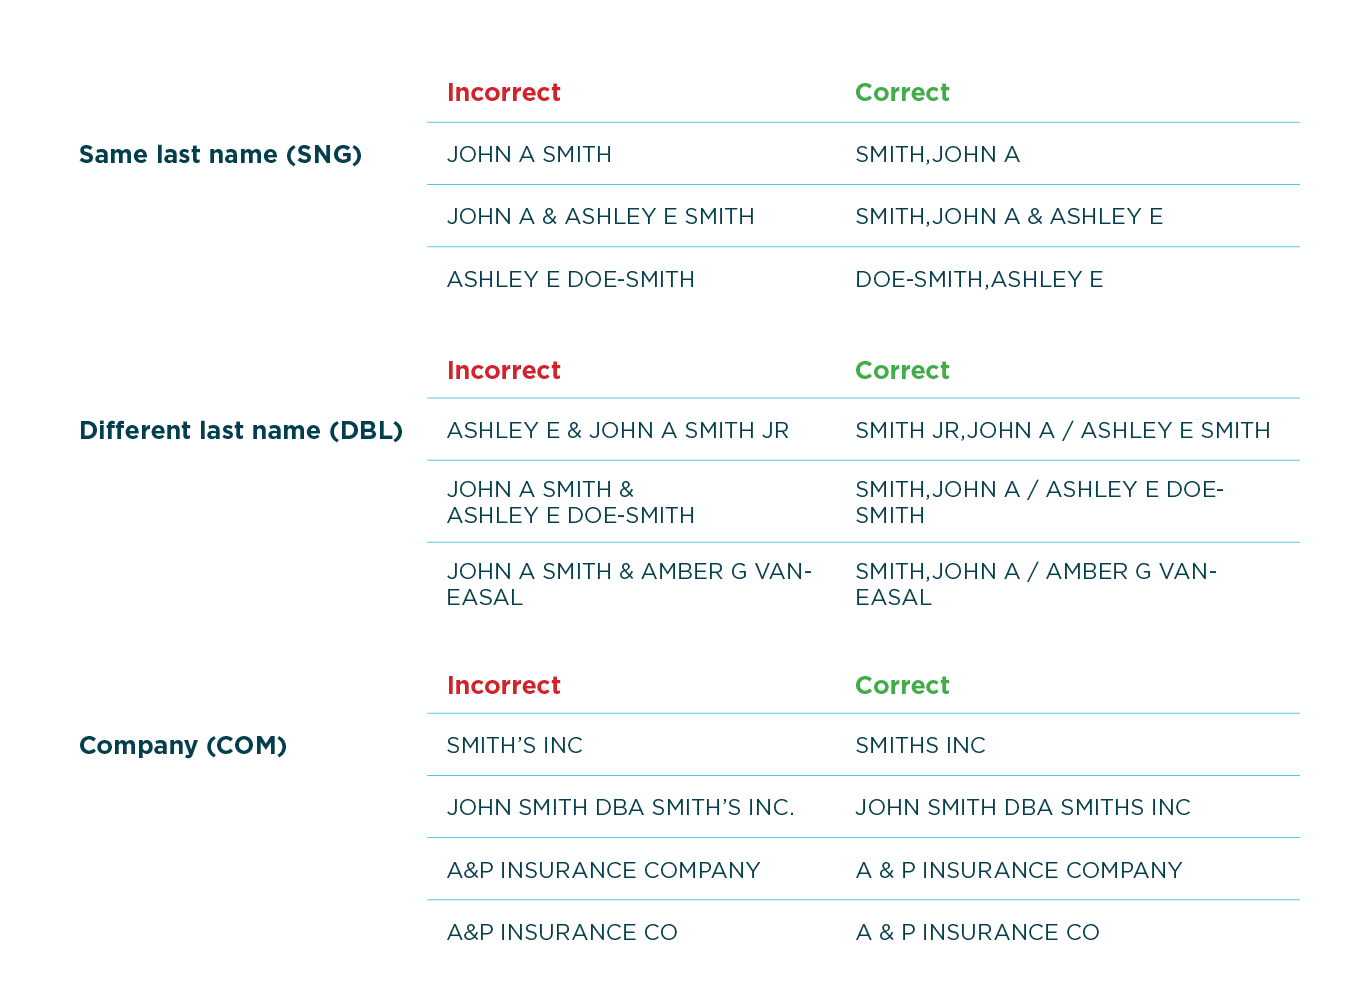1360x1000 pixels.
Task: Click the "Same last name (SNG)" label
Action: (x=220, y=155)
